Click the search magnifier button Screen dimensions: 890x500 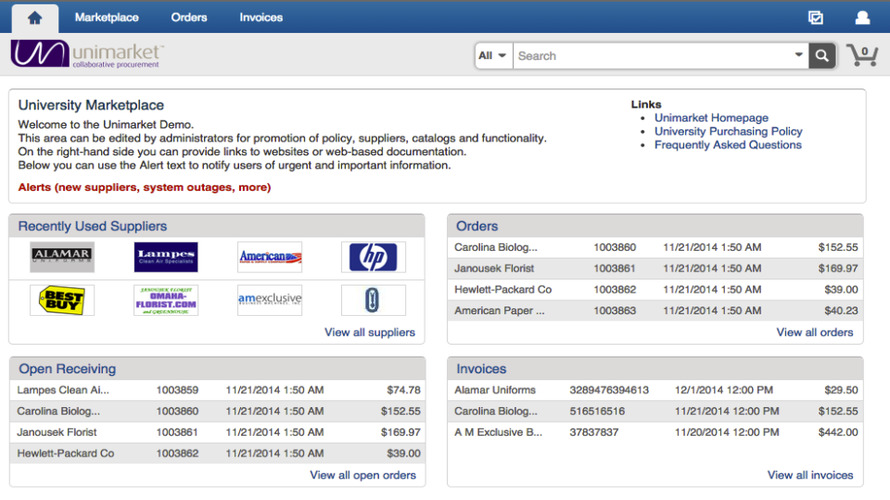point(822,56)
